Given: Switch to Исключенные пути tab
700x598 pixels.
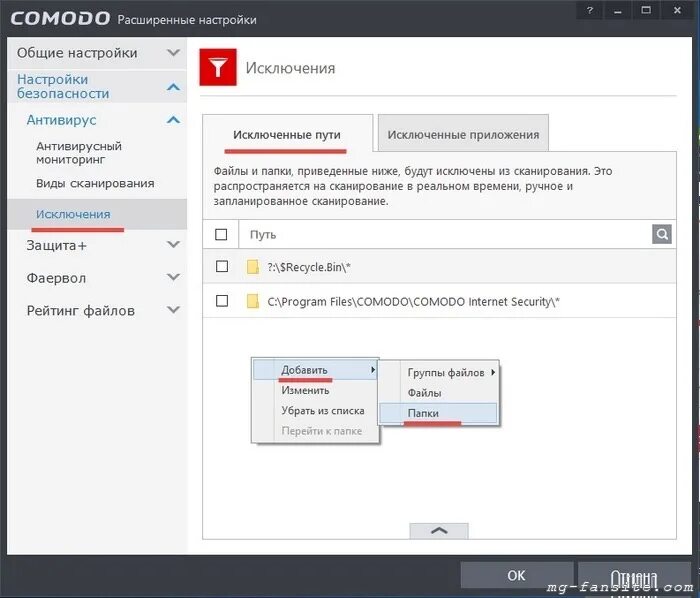Looking at the screenshot, I should pyautogui.click(x=287, y=134).
